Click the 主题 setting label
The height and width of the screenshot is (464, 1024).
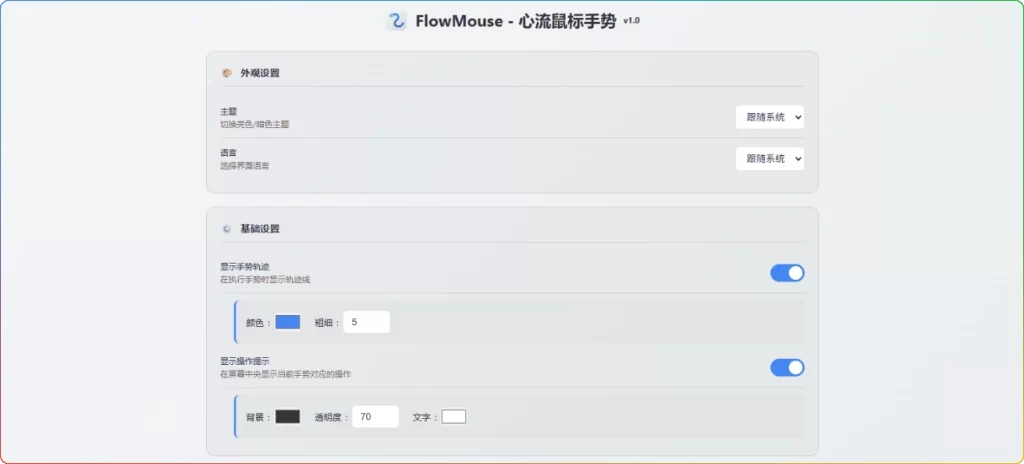coord(229,112)
